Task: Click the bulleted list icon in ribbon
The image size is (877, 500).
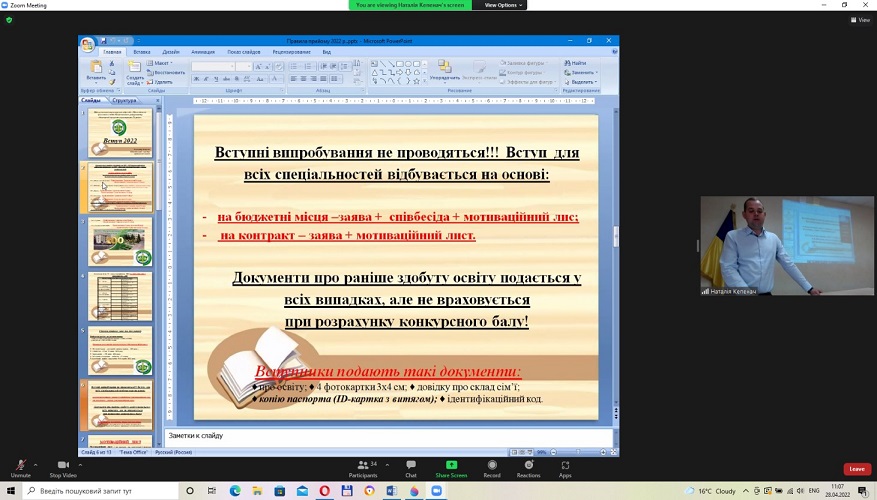Action: tap(294, 67)
